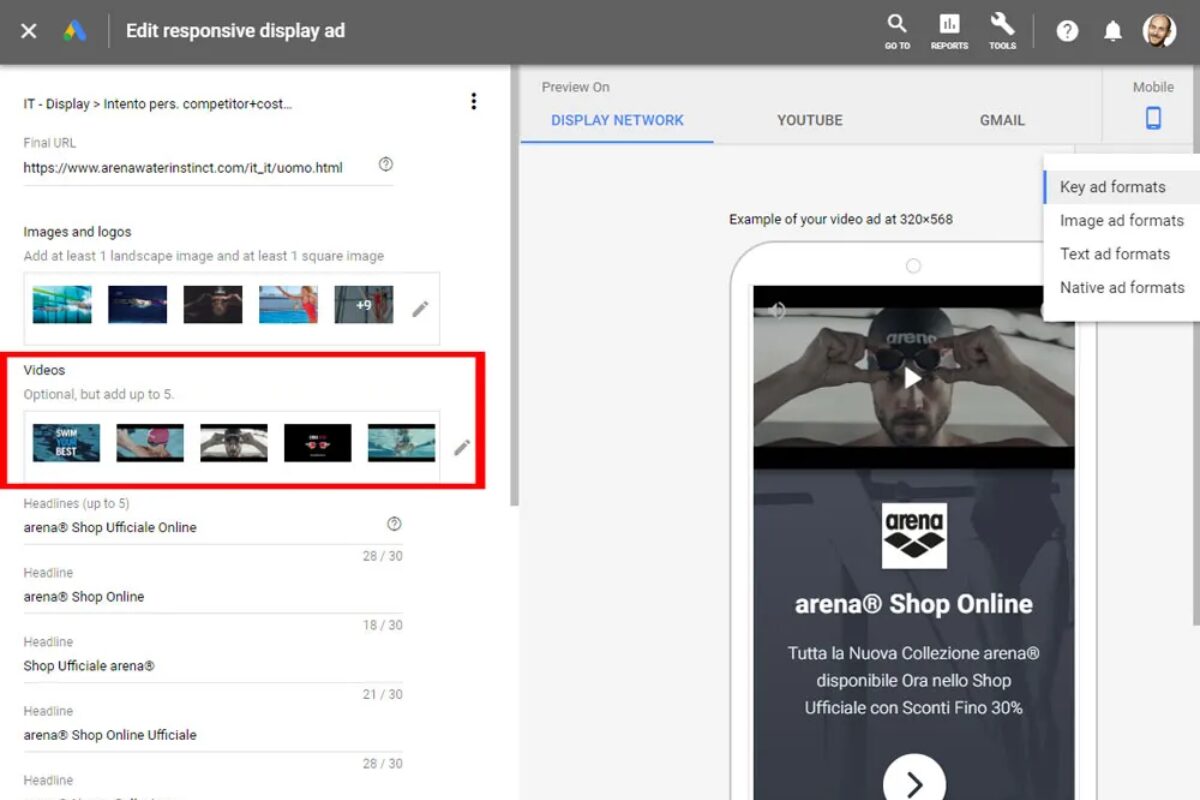
Task: Select Image ad formats from the menu
Action: tap(1121, 220)
